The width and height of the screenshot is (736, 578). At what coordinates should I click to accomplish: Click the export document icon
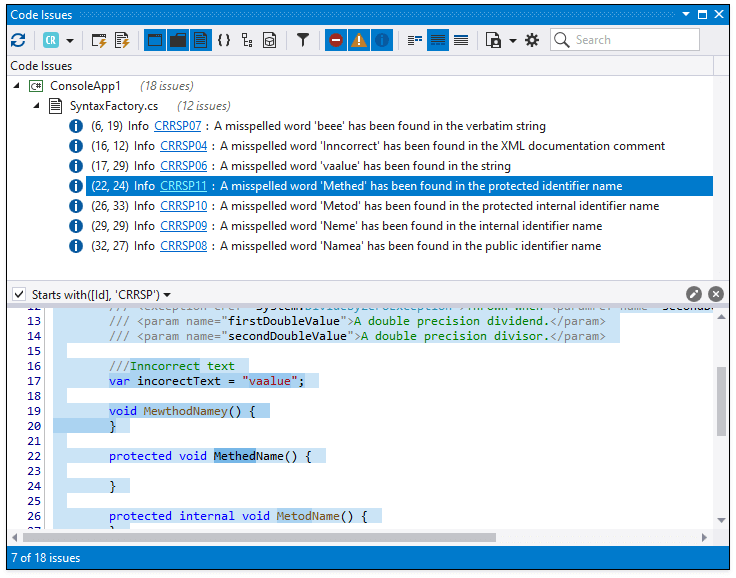point(493,40)
